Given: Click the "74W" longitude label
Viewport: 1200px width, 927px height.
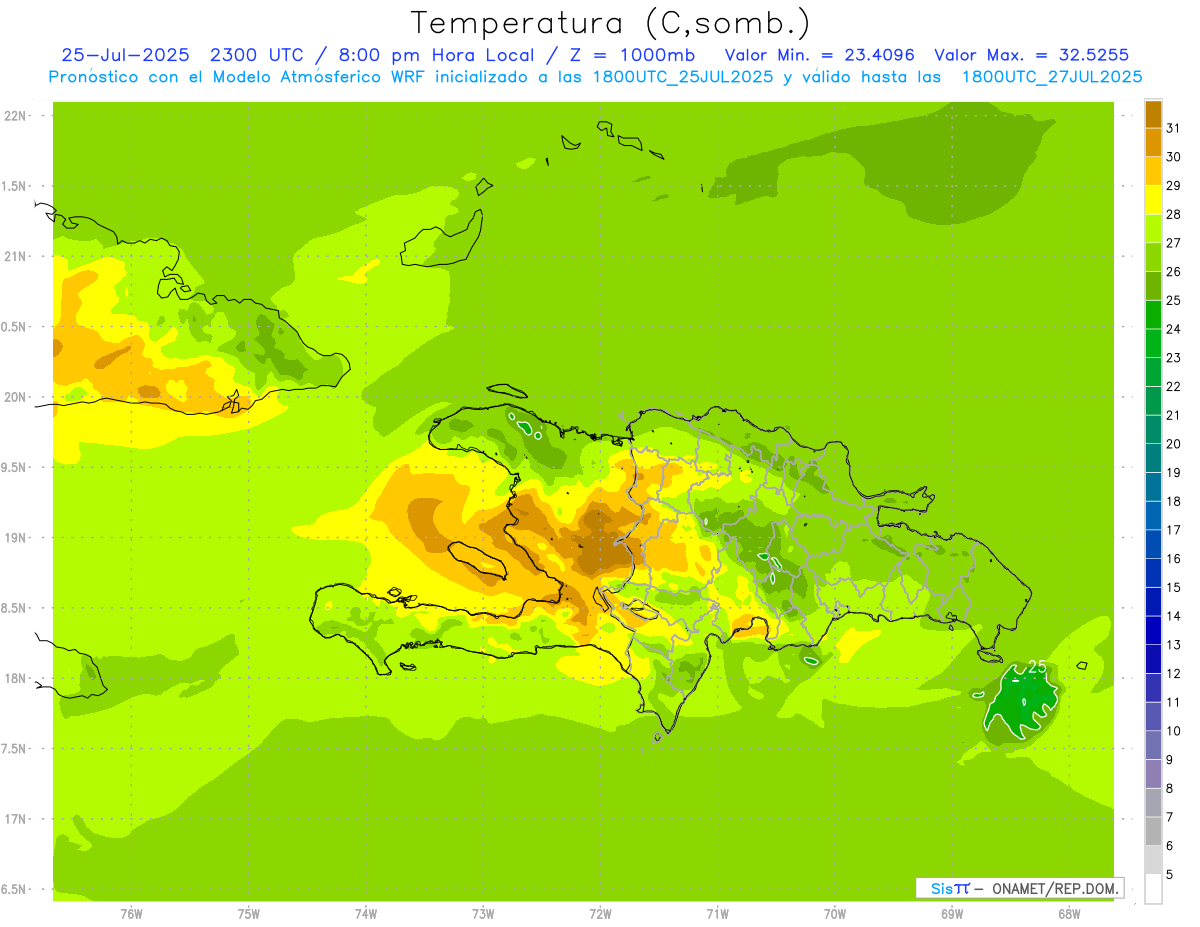Looking at the screenshot, I should [366, 914].
